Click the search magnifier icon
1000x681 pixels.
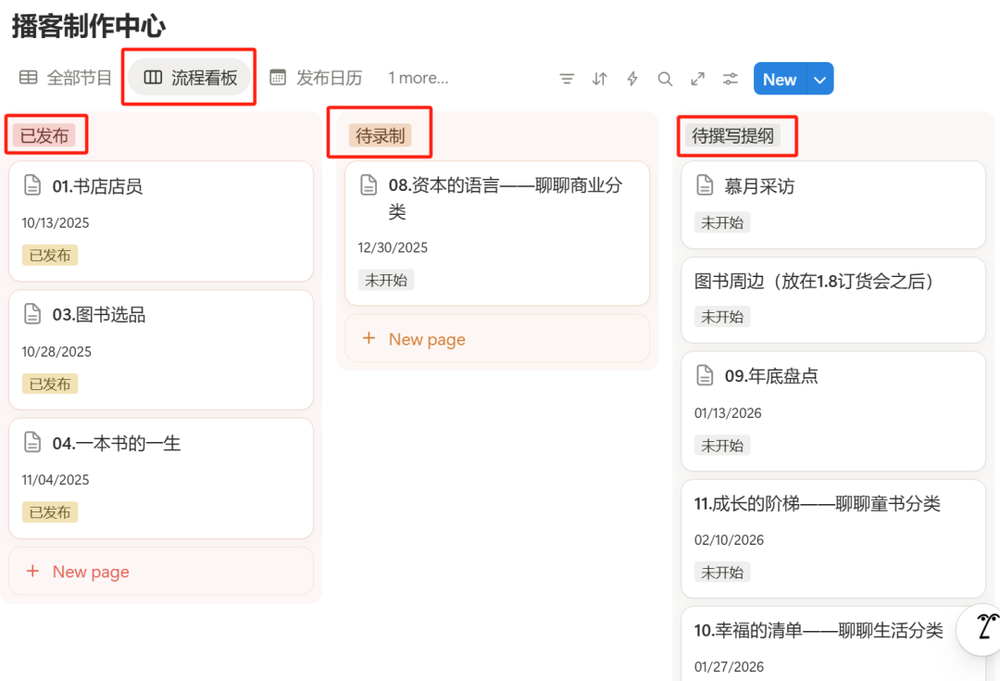(665, 79)
